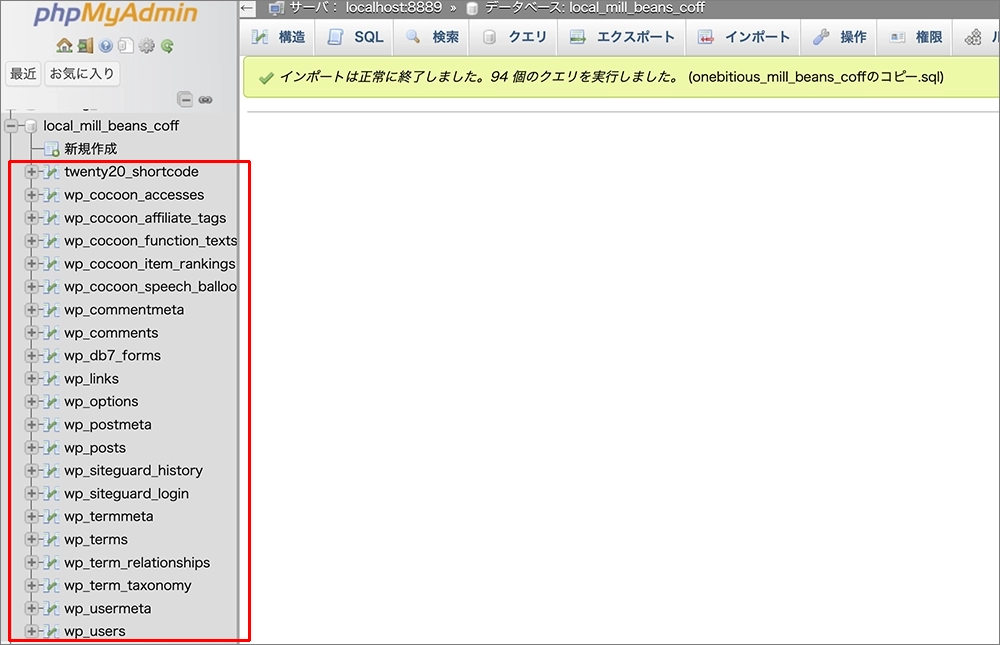Open the blue question-mark help icon
This screenshot has width=1000, height=645.
tap(106, 45)
